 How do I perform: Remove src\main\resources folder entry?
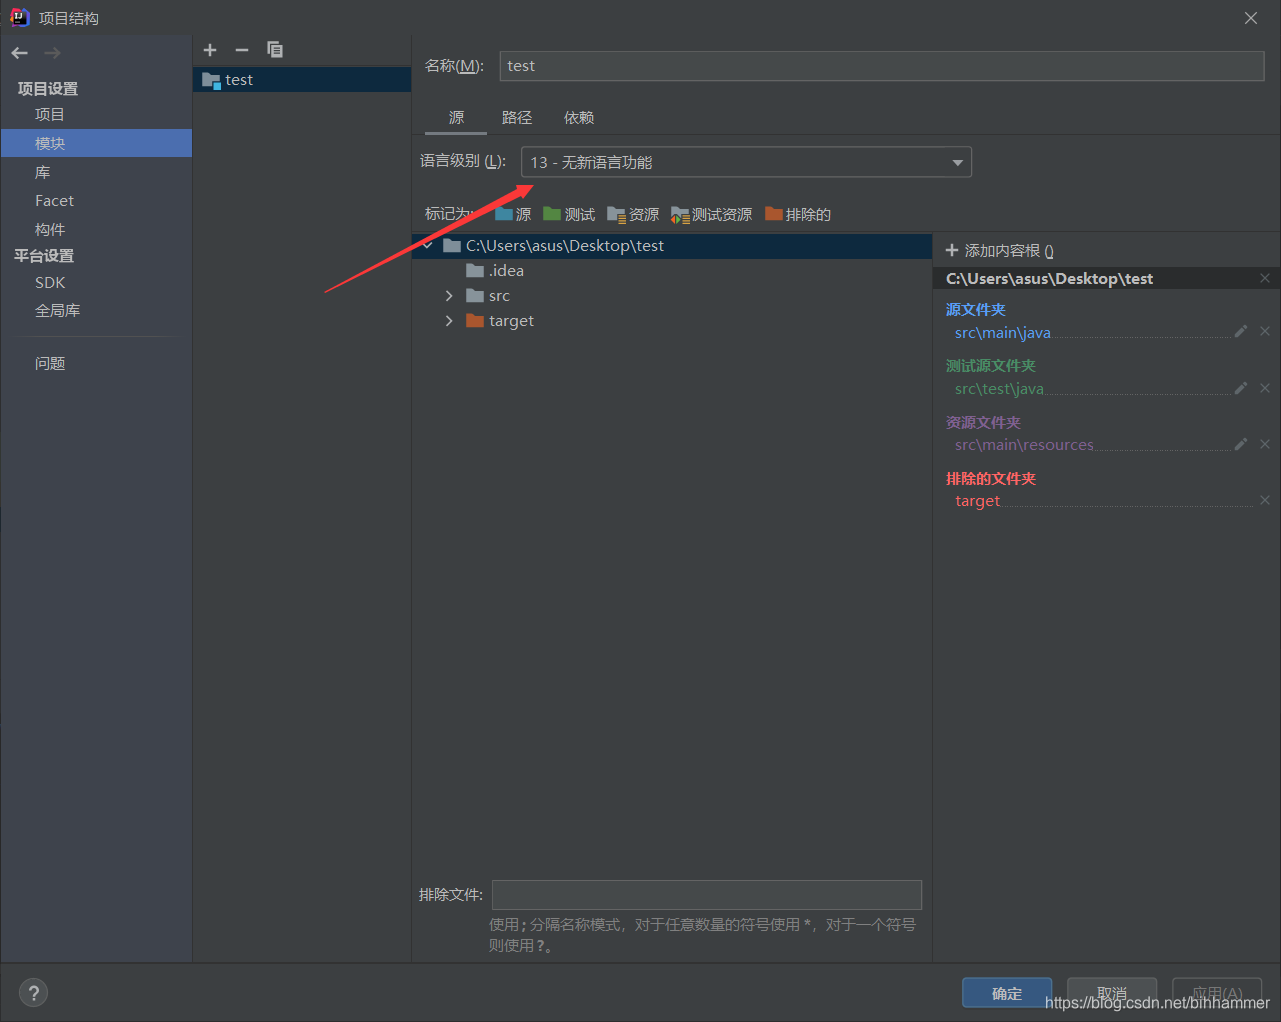[1265, 444]
